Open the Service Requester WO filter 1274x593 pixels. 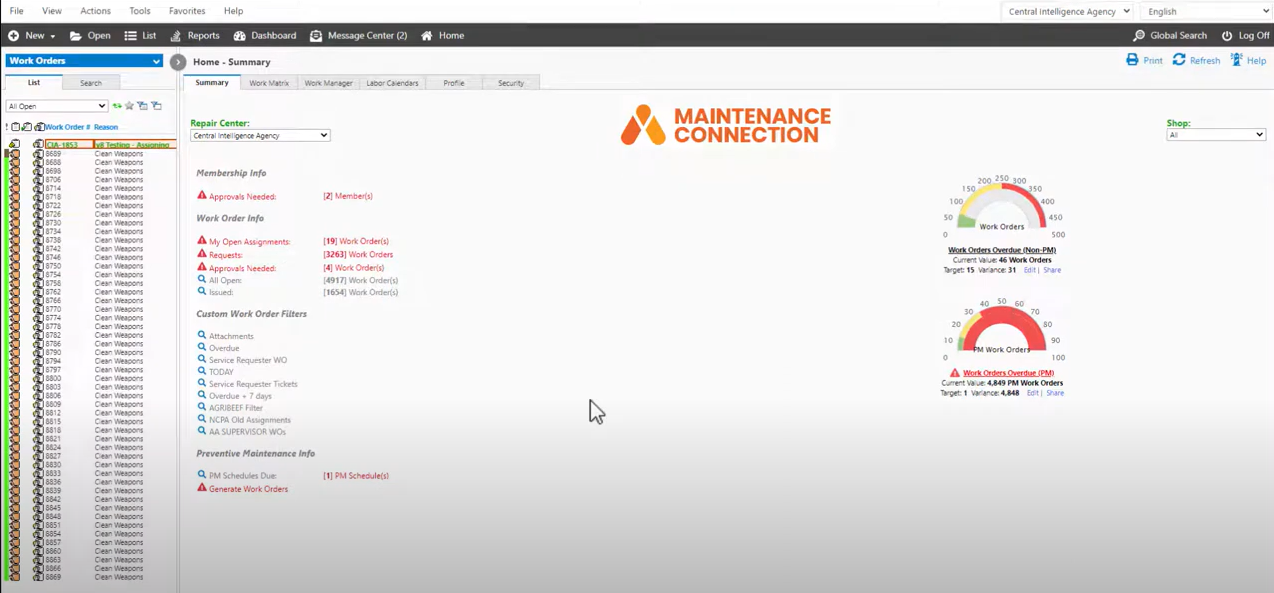click(248, 360)
